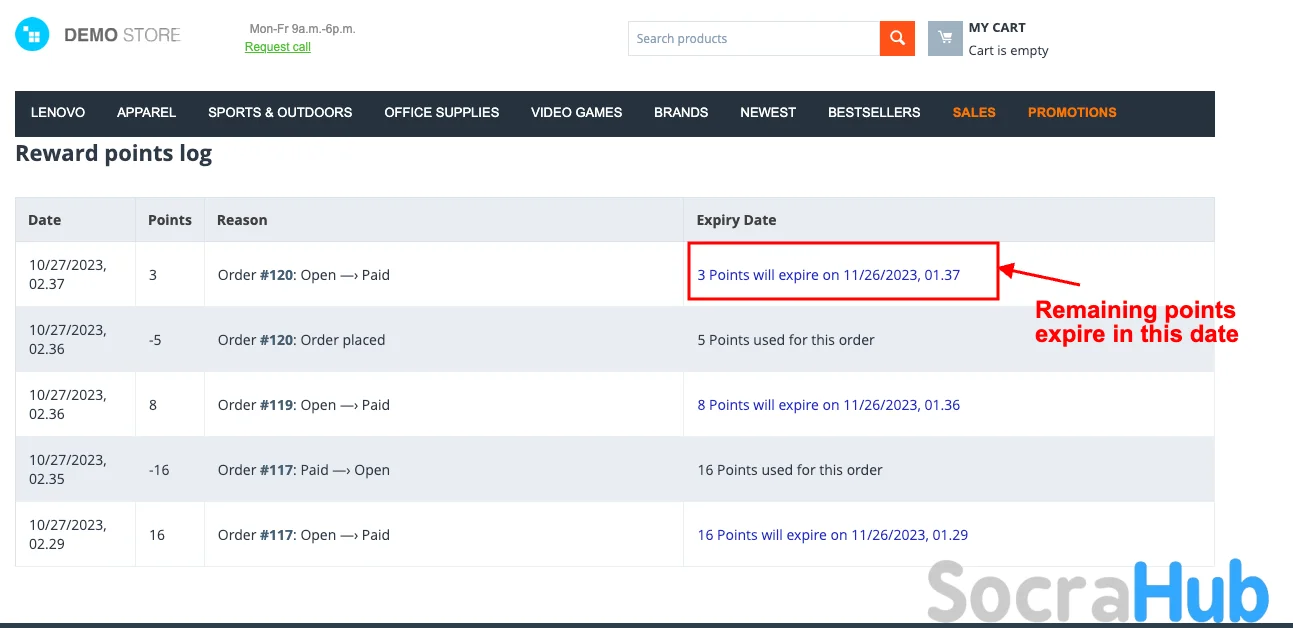Click the My Cart label
This screenshot has width=1293, height=628.
point(996,28)
